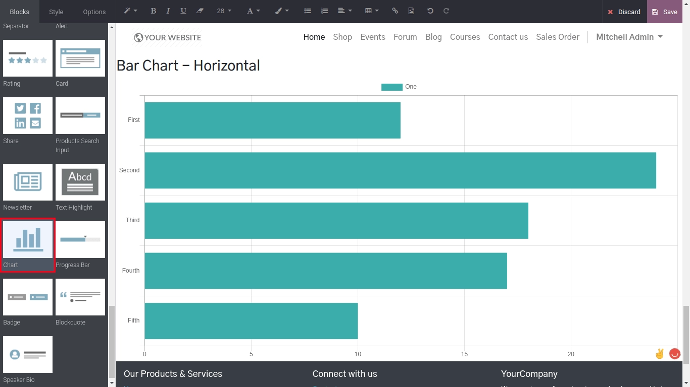Viewport: 690px width, 387px height.
Task: Click the bar for Second
Action: click(400, 170)
